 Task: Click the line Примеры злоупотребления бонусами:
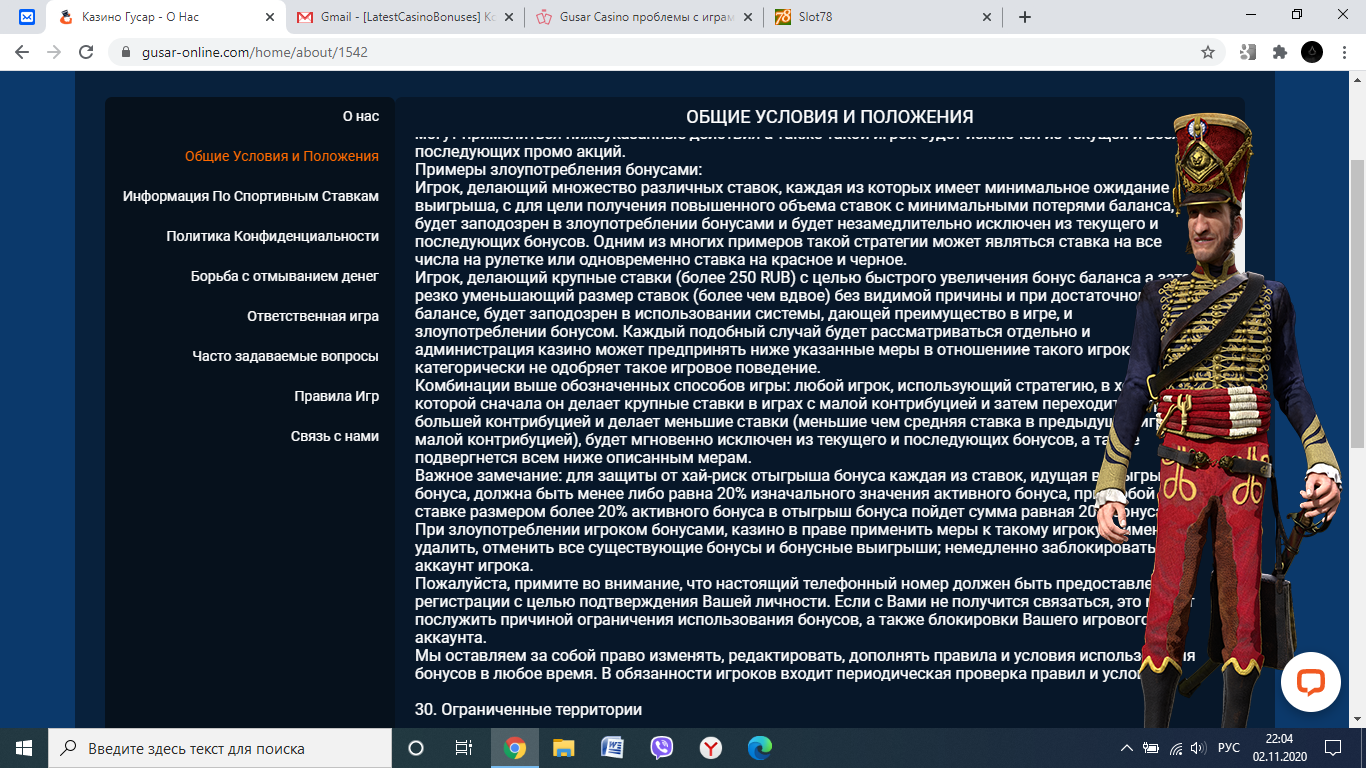[559, 169]
